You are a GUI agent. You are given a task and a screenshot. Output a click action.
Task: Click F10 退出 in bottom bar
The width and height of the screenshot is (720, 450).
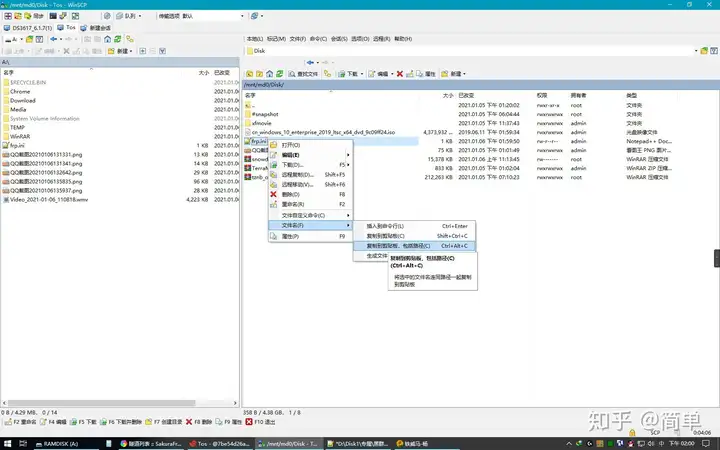click(260, 422)
